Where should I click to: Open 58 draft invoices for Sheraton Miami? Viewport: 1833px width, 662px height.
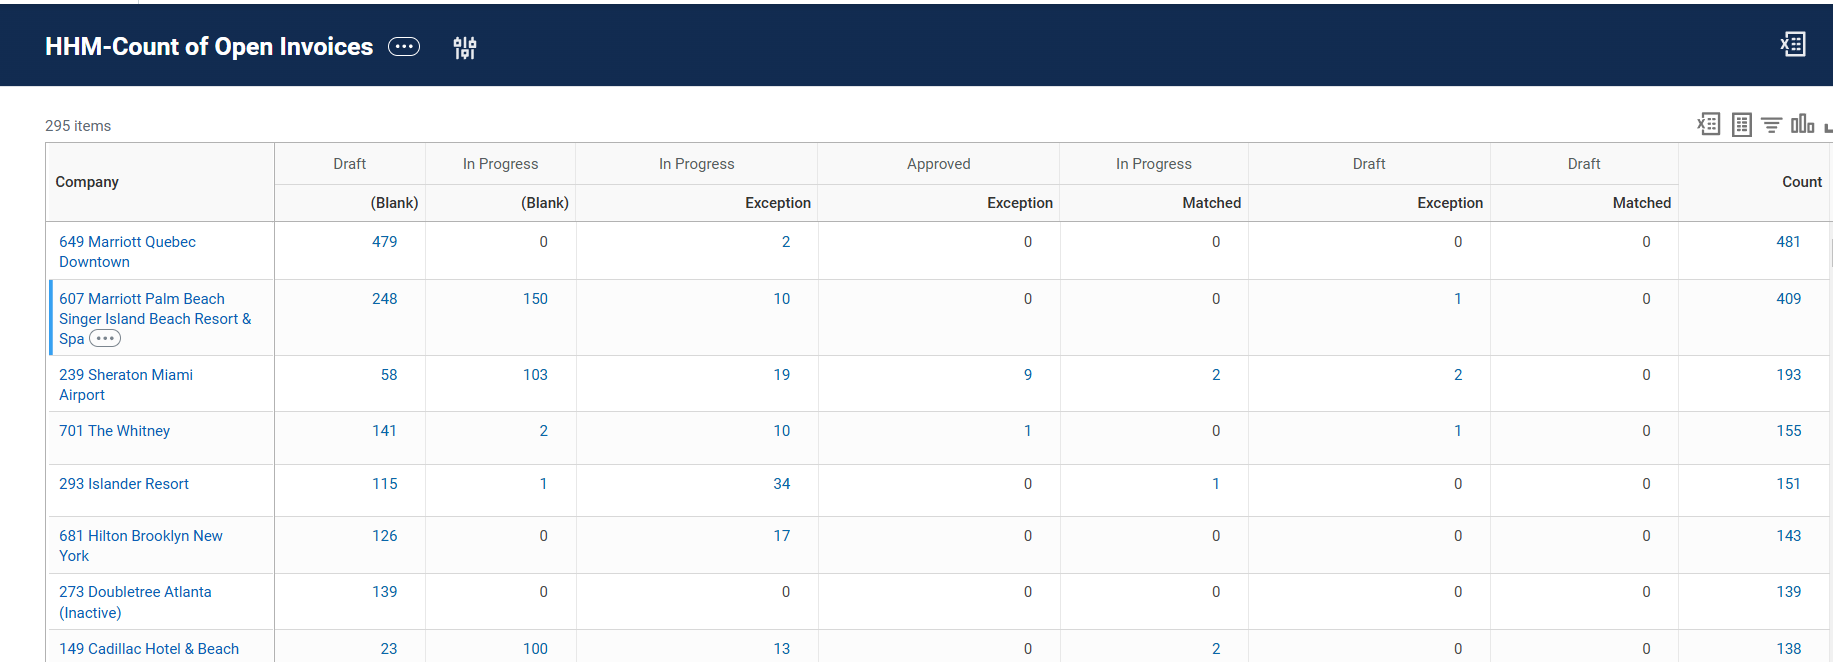[x=389, y=375]
